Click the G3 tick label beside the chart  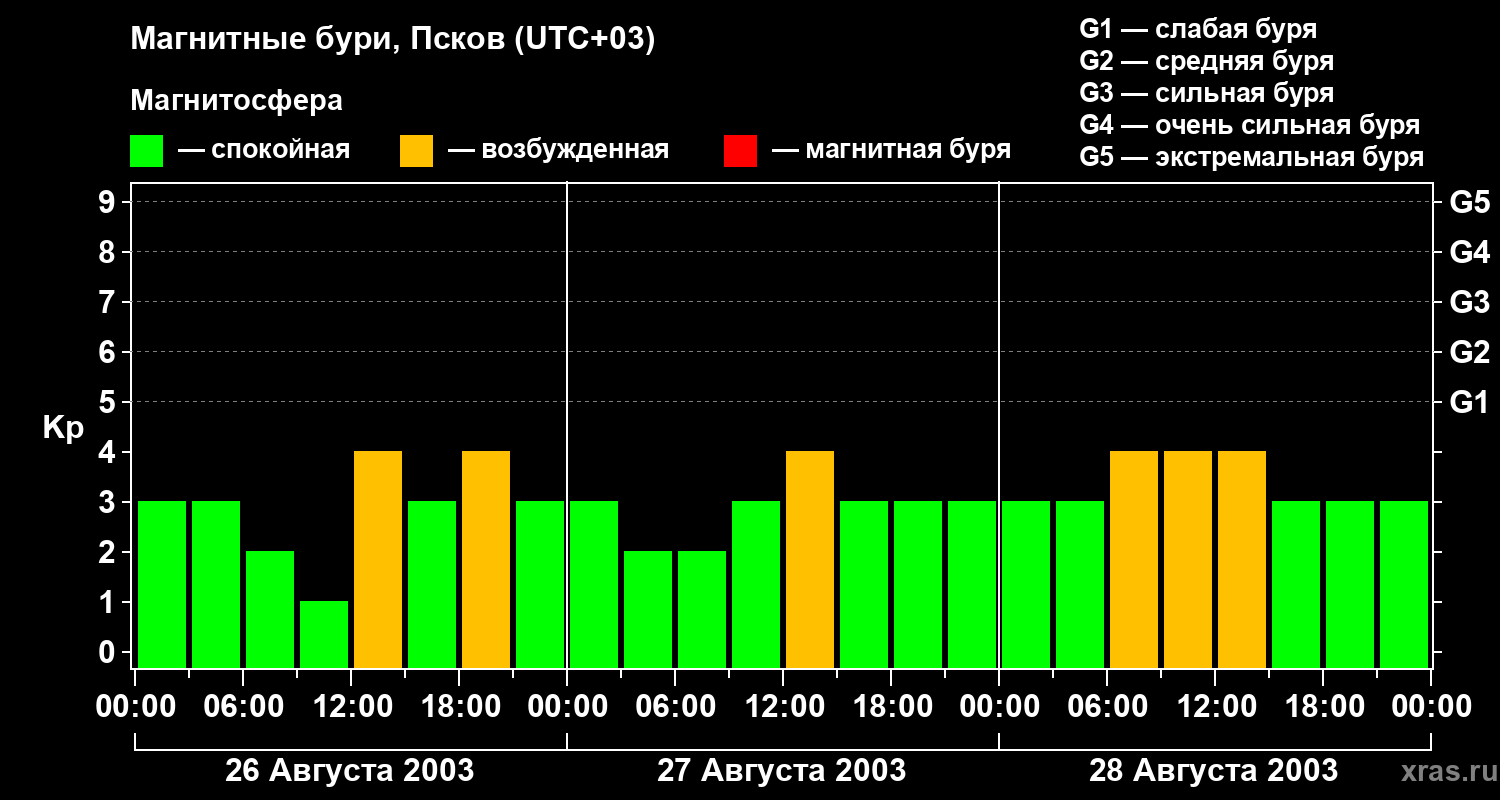click(x=1469, y=303)
